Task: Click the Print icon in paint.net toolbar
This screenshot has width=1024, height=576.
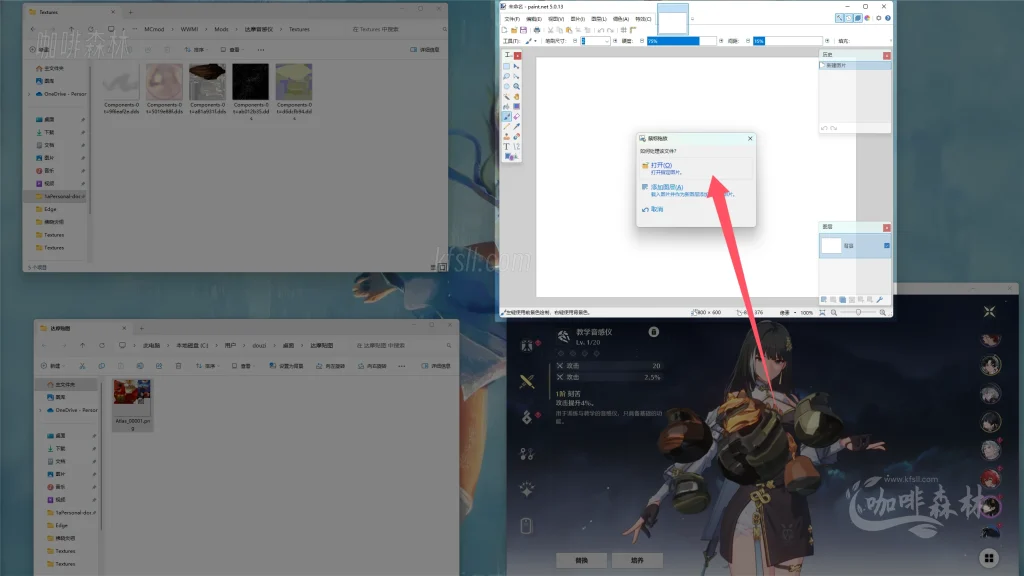Action: click(538, 30)
